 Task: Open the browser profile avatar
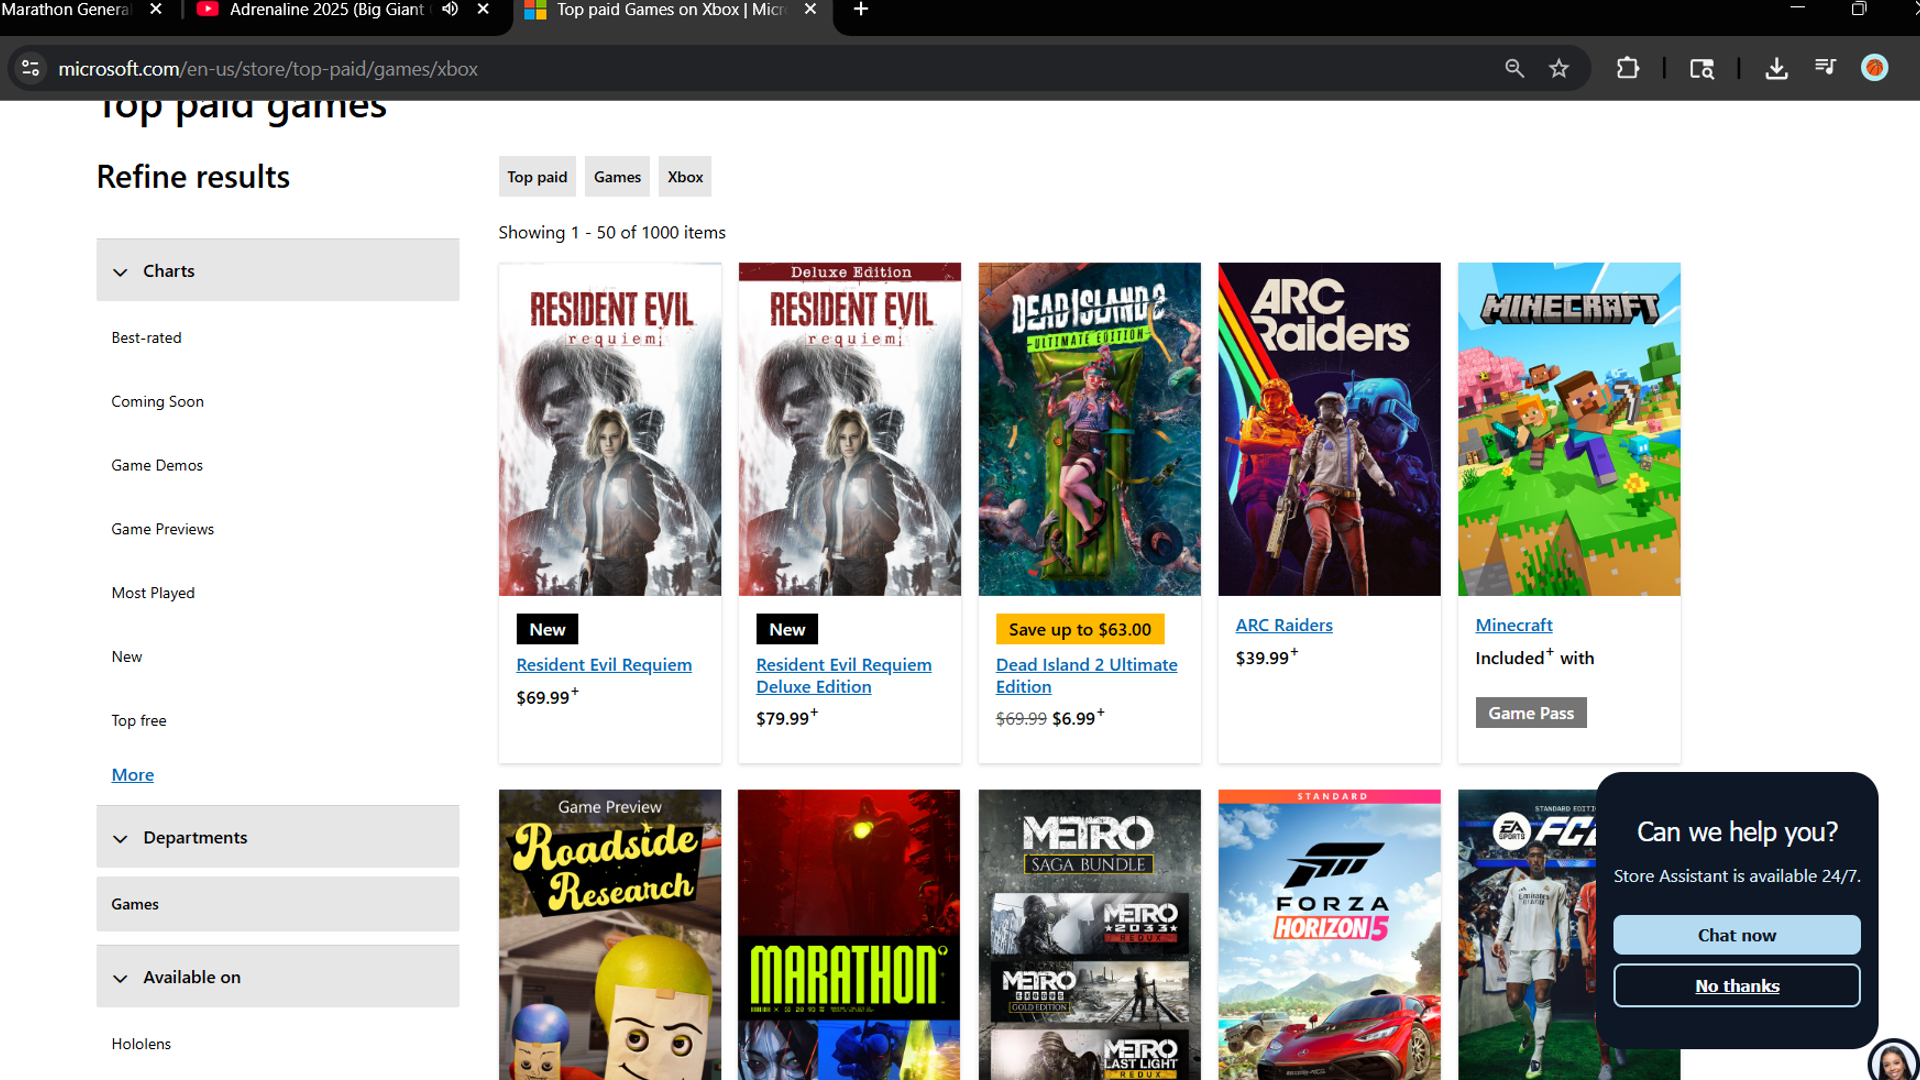1874,68
